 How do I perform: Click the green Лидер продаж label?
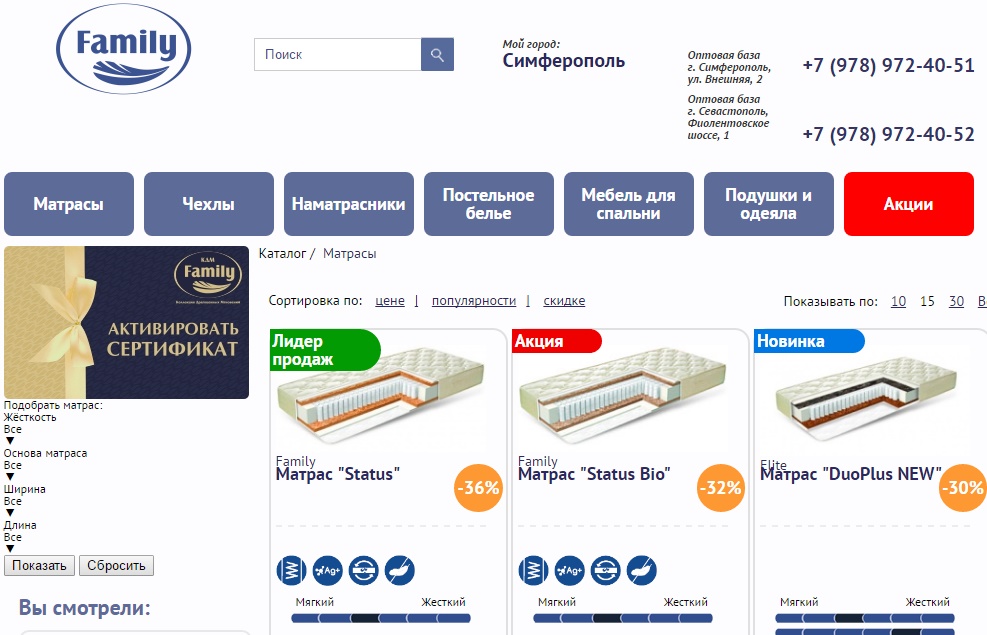tap(325, 350)
